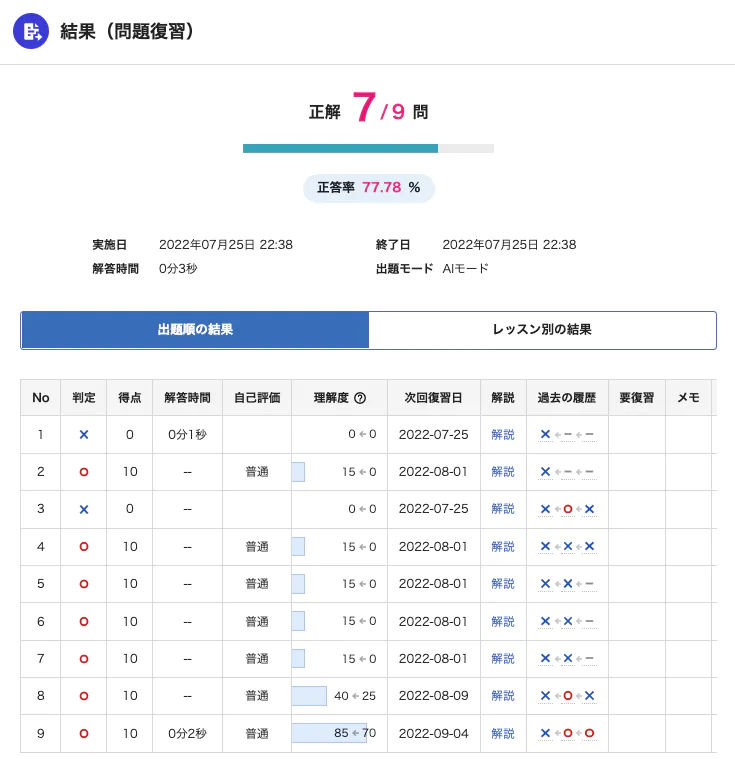Click the 普通 self-evaluation in row 2
735x759 pixels.
pos(257,472)
